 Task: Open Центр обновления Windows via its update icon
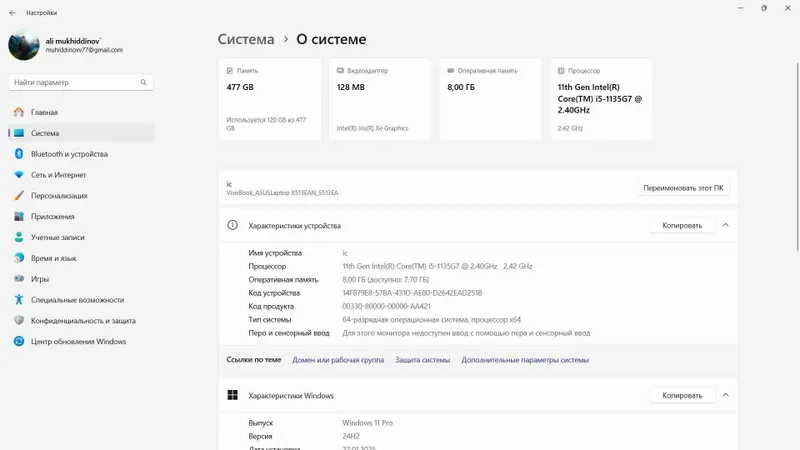pos(19,341)
